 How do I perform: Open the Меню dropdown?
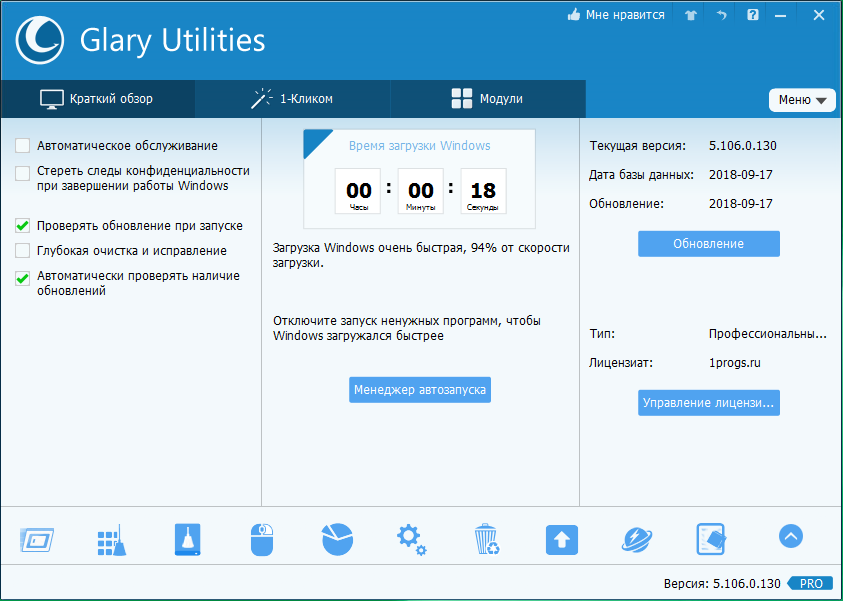[802, 100]
